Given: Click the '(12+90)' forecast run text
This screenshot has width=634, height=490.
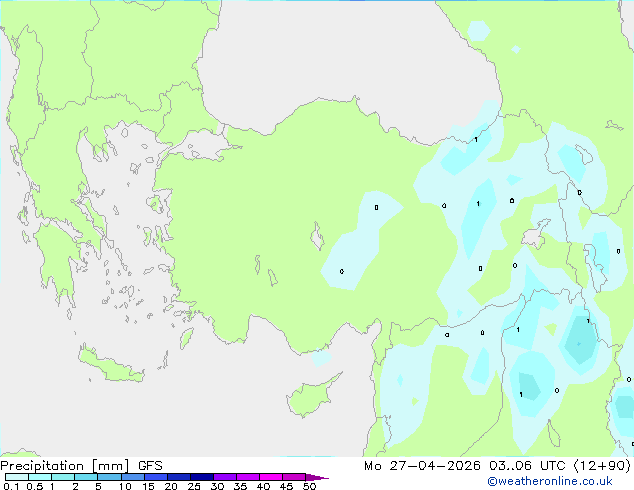Looking at the screenshot, I should tap(602, 466).
